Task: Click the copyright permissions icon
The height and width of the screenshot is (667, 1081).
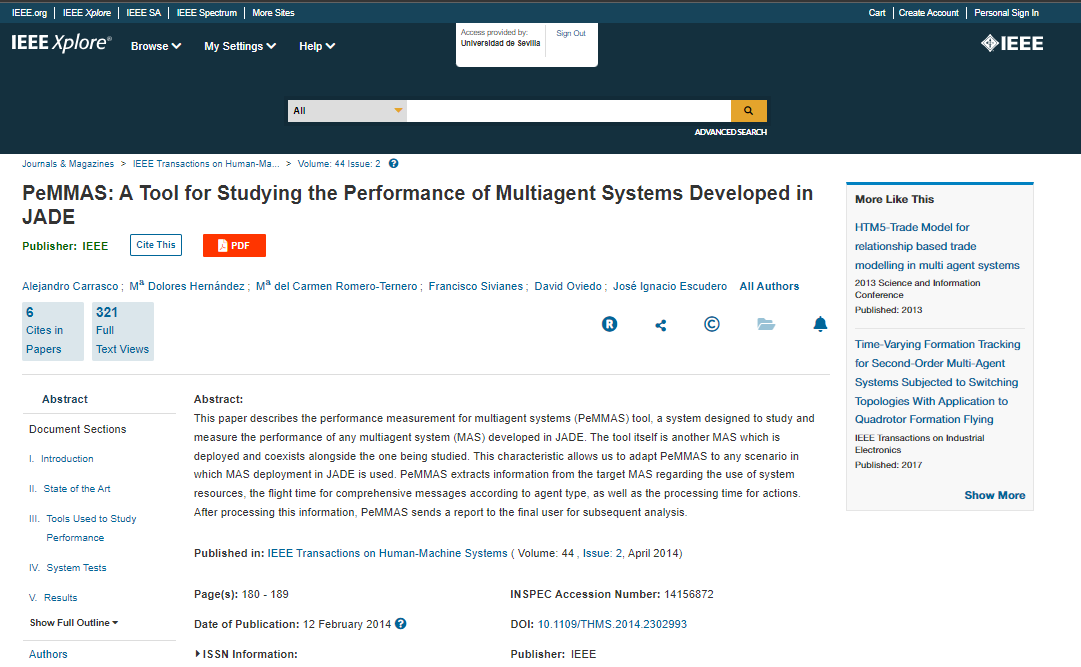Action: (712, 324)
